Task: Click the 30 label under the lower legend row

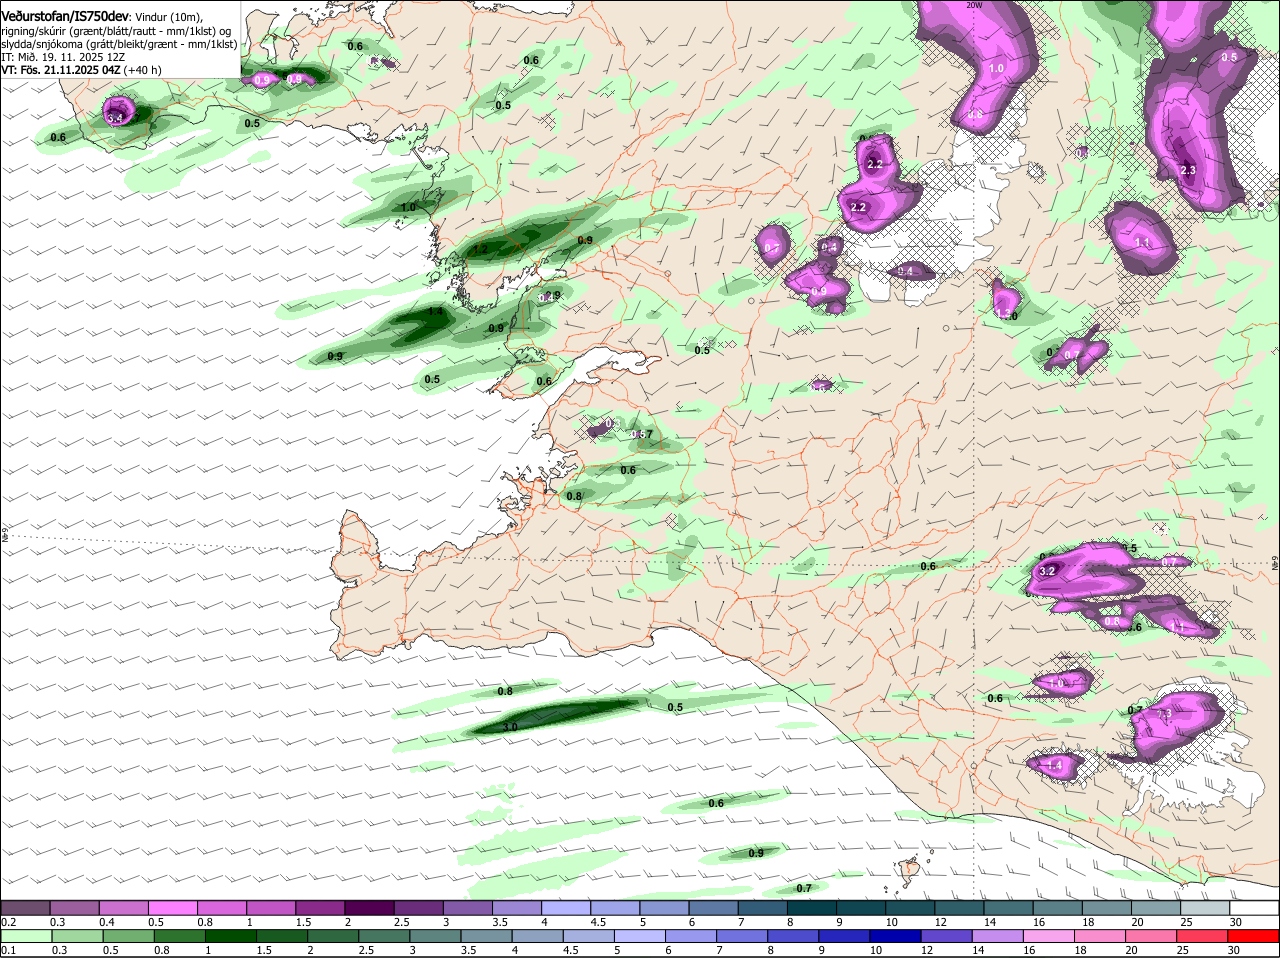Action: coord(1234,950)
